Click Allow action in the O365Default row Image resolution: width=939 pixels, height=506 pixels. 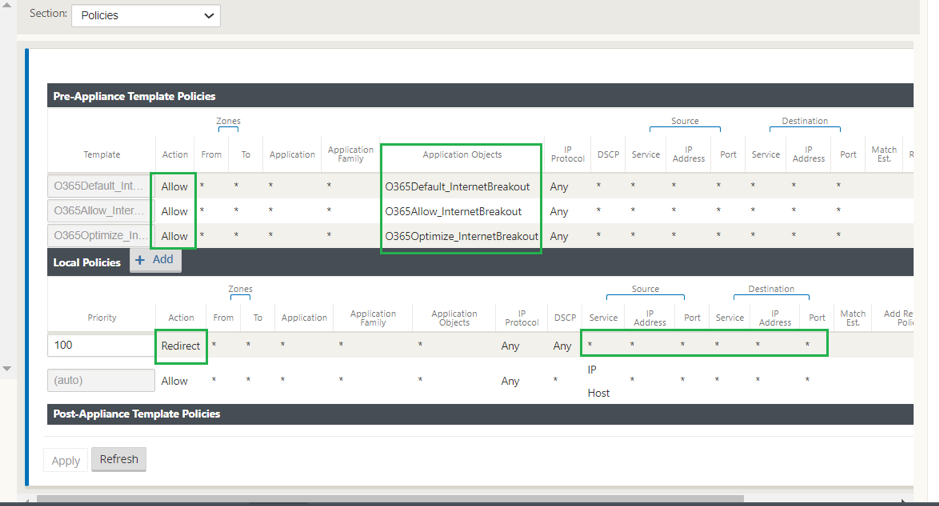coord(174,187)
